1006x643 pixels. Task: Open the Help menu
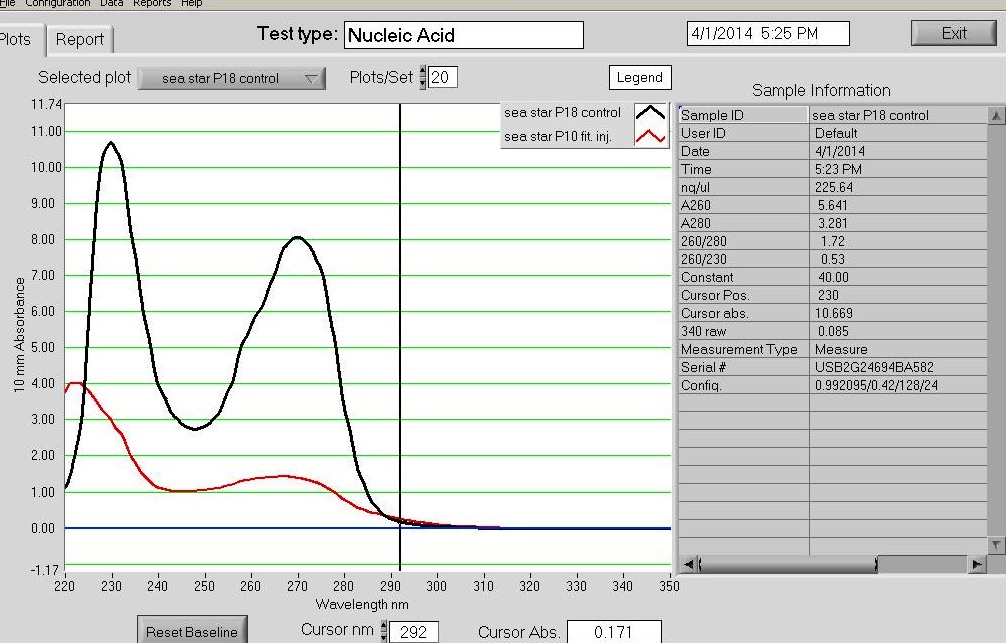click(192, 4)
